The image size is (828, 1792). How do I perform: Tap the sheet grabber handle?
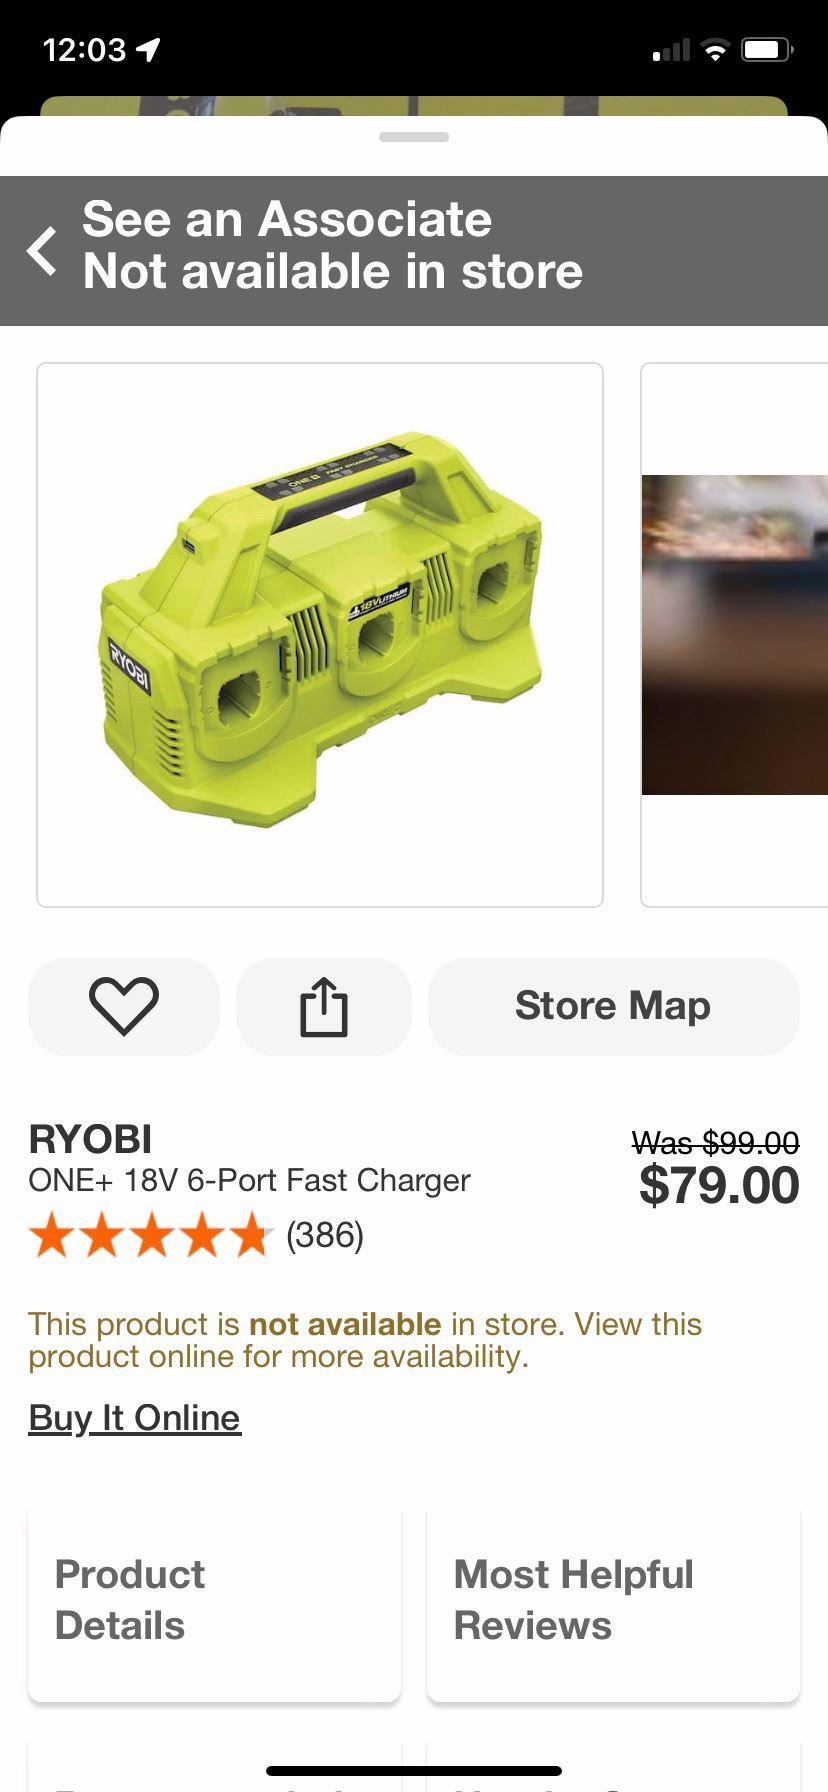pos(414,137)
